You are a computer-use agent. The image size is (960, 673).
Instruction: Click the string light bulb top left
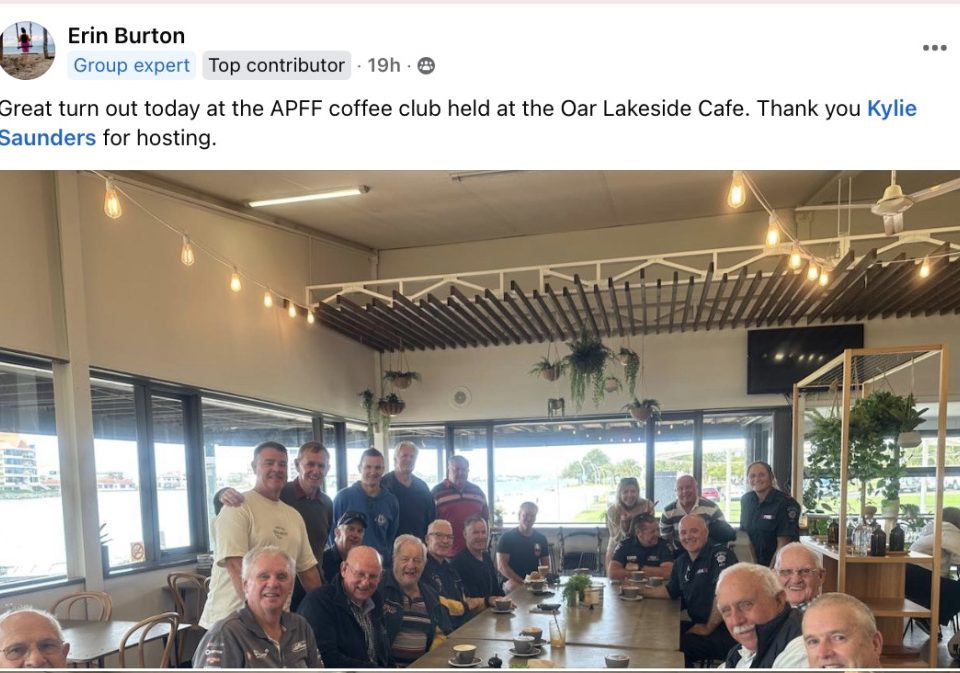[x=112, y=200]
